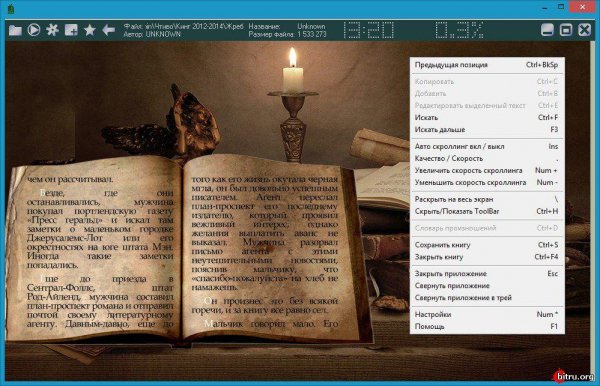The image size is (600, 386).
Task: Open 'Помощь' from context menu
Action: pyautogui.click(x=487, y=327)
